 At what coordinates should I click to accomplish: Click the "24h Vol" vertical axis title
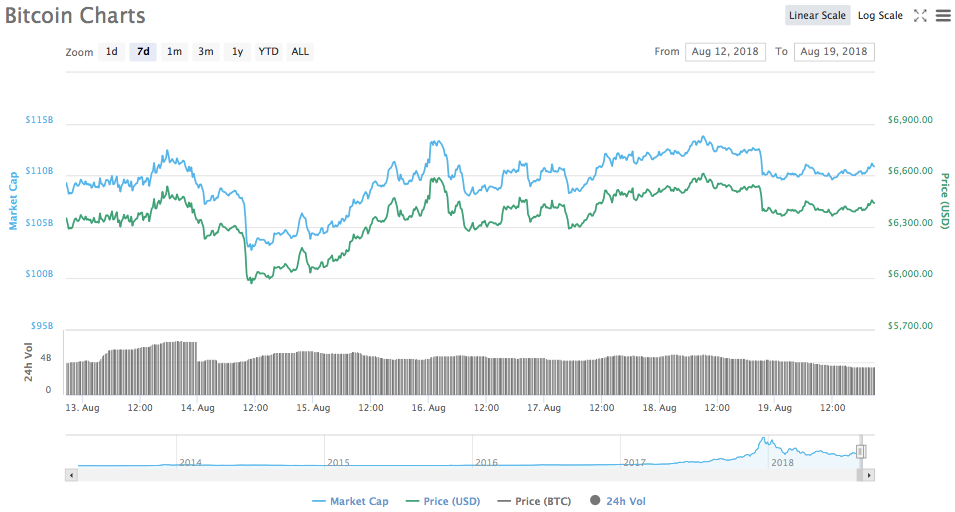28,362
